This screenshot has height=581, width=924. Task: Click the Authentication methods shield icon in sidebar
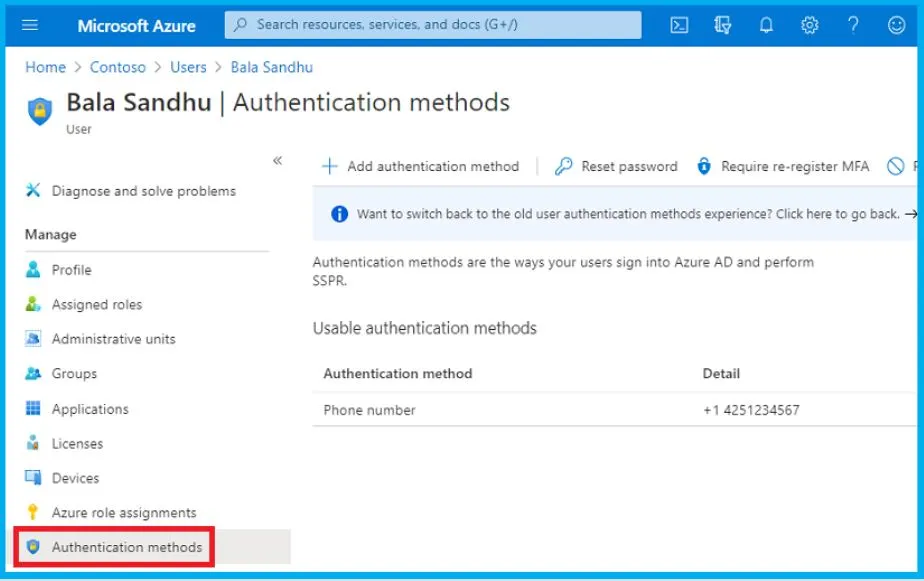click(33, 547)
